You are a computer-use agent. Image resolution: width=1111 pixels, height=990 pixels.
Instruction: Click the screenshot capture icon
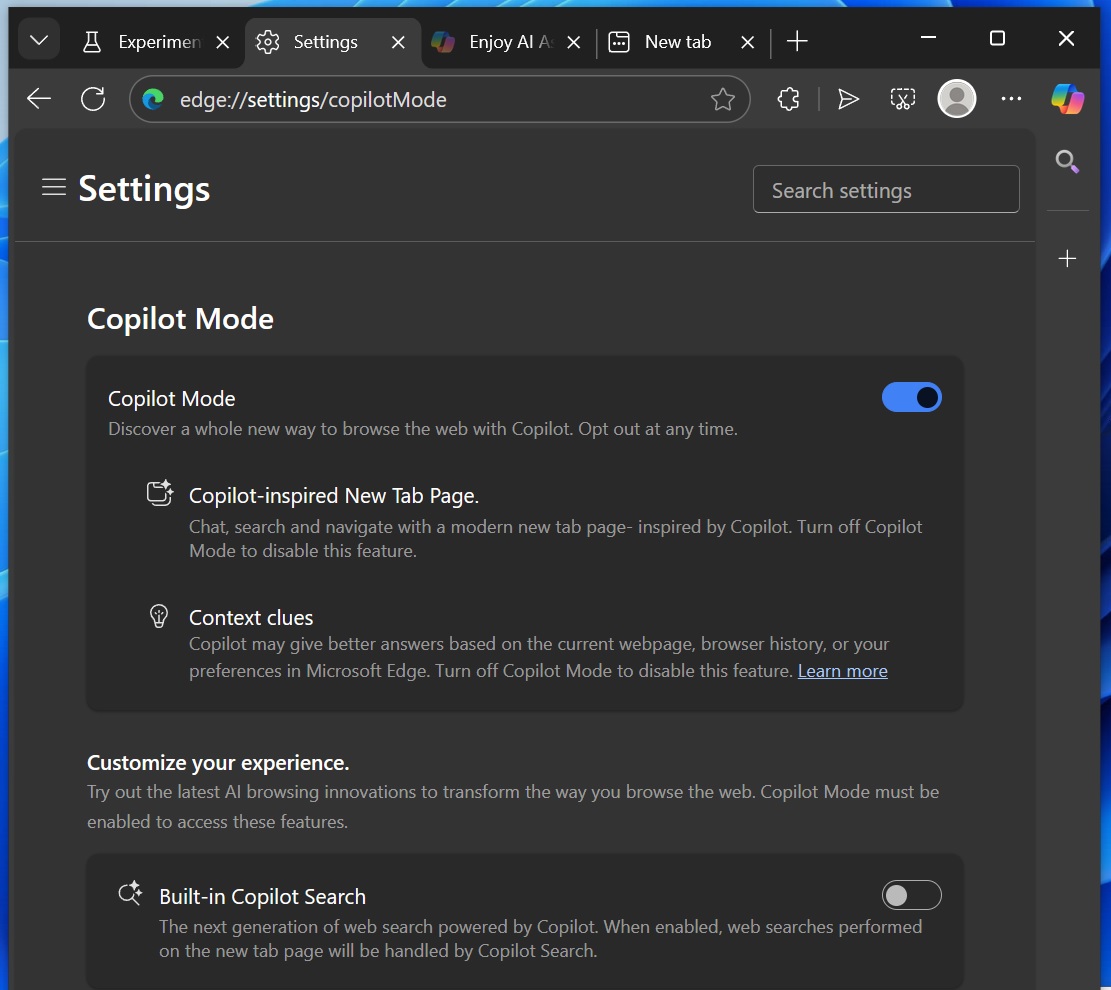(x=902, y=99)
